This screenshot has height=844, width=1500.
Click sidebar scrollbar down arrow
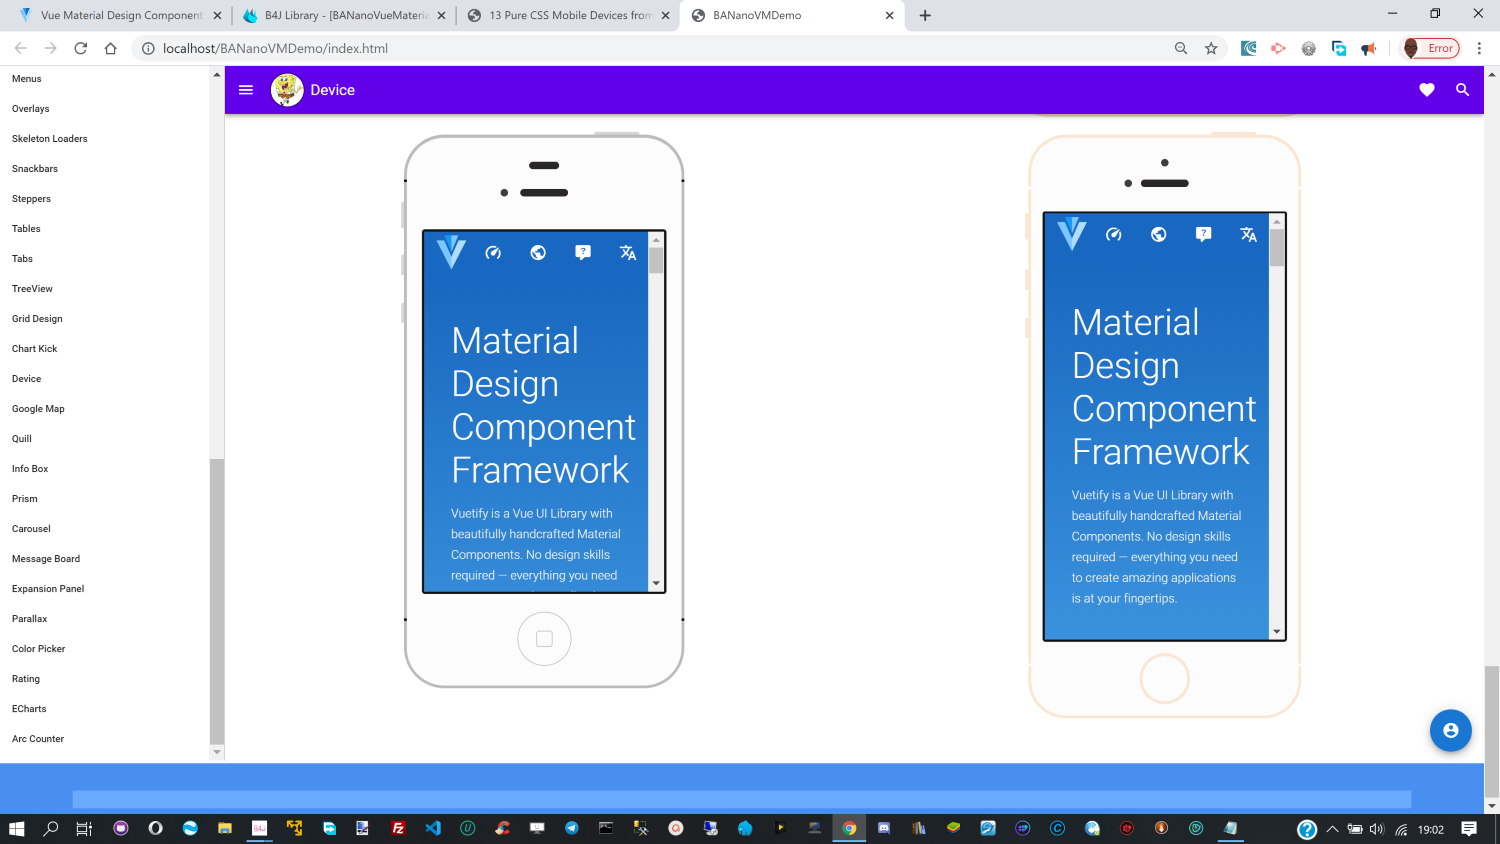tap(217, 752)
